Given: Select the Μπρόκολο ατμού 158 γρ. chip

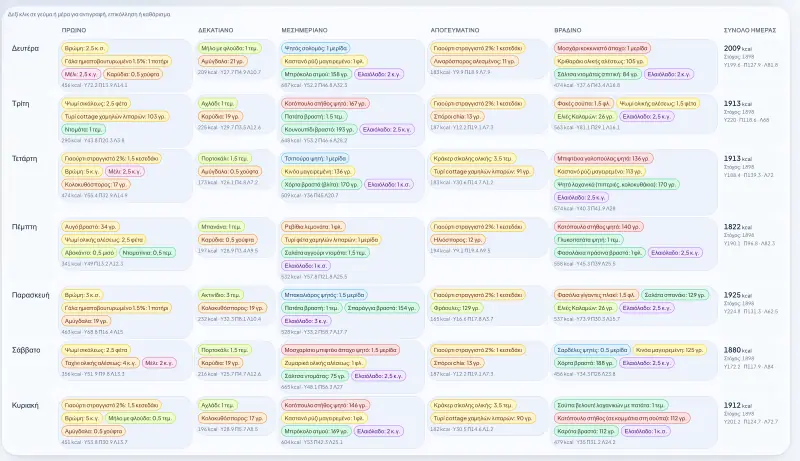Looking at the screenshot, I should [x=315, y=74].
